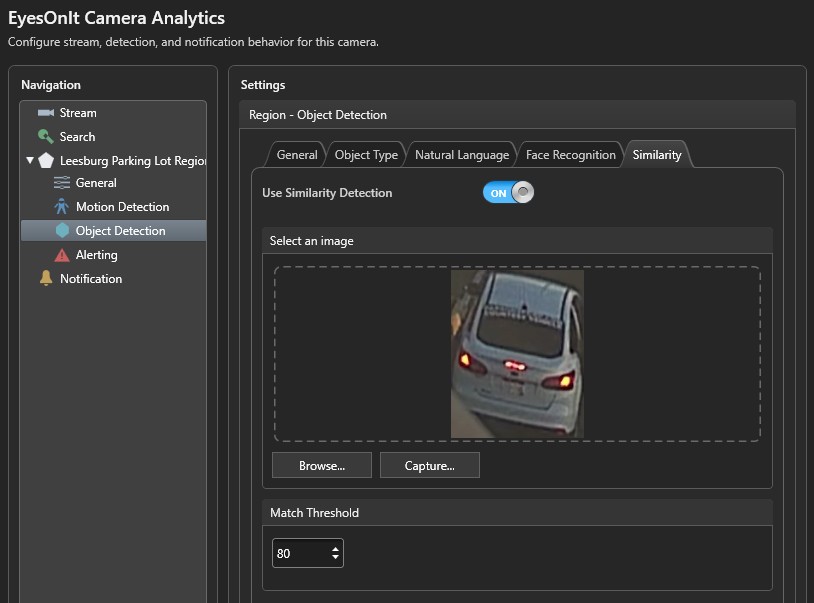Viewport: 814px width, 603px height.
Task: Click the Motion Detection person icon
Action: (61, 207)
